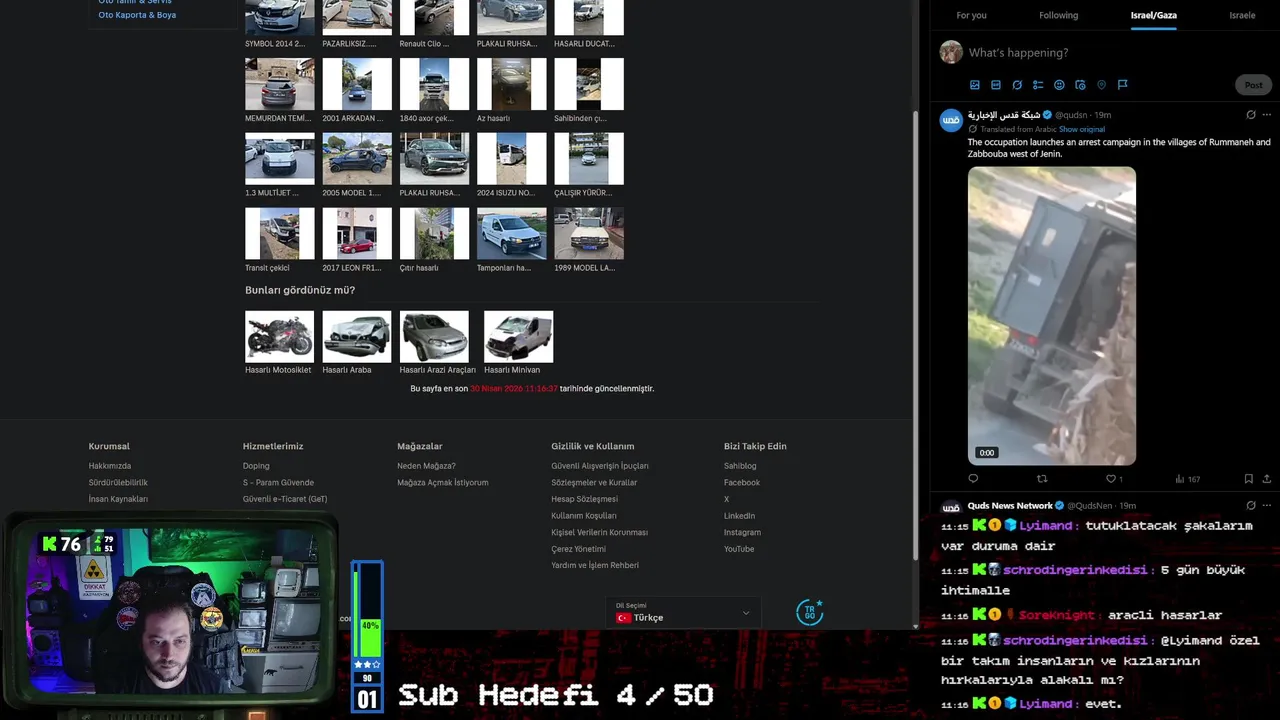
Task: Click the flag icon in the composer toolbar
Action: tap(1122, 85)
